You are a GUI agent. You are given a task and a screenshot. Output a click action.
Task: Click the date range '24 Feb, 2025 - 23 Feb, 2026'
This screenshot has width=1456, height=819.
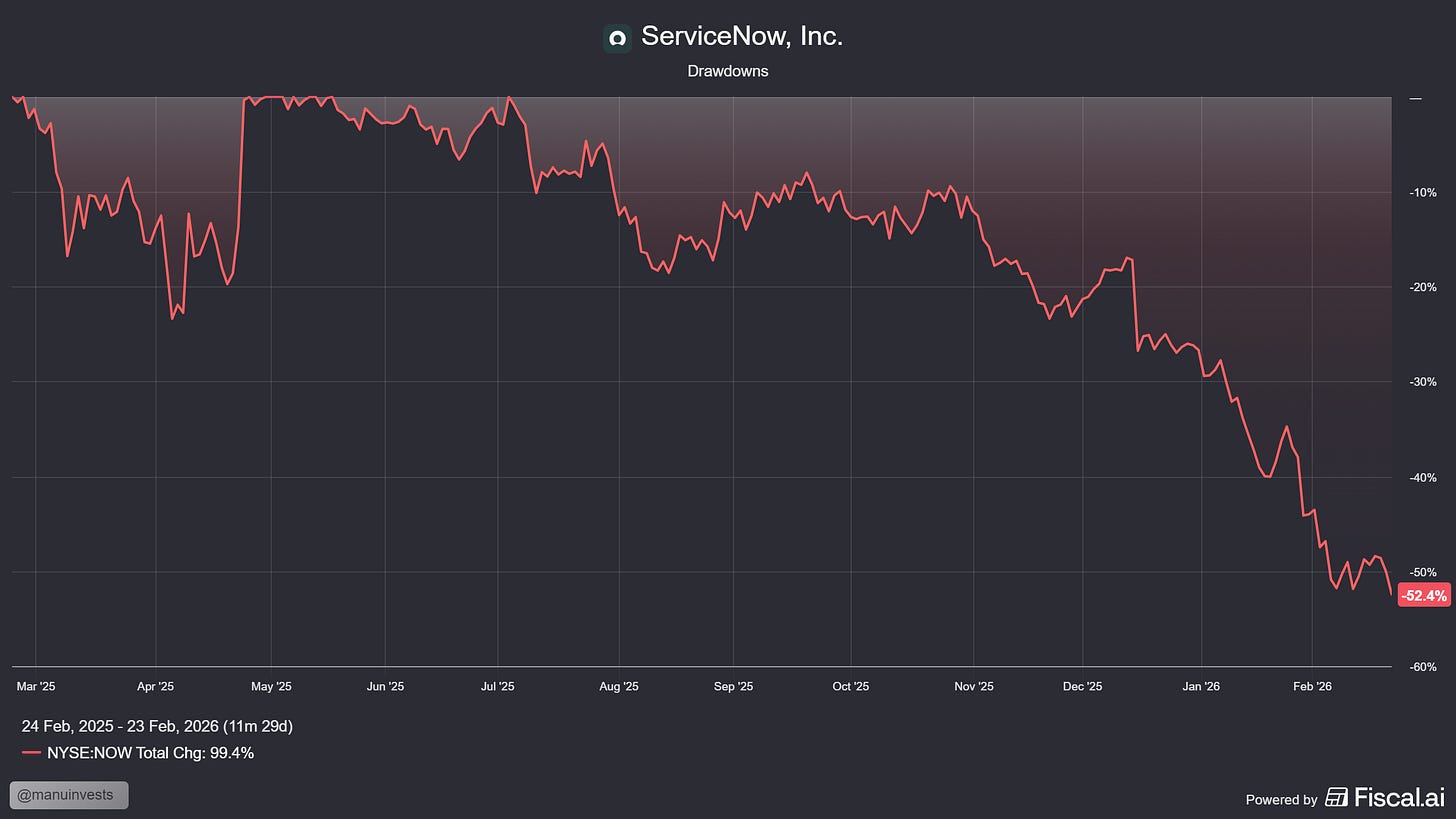[157, 726]
